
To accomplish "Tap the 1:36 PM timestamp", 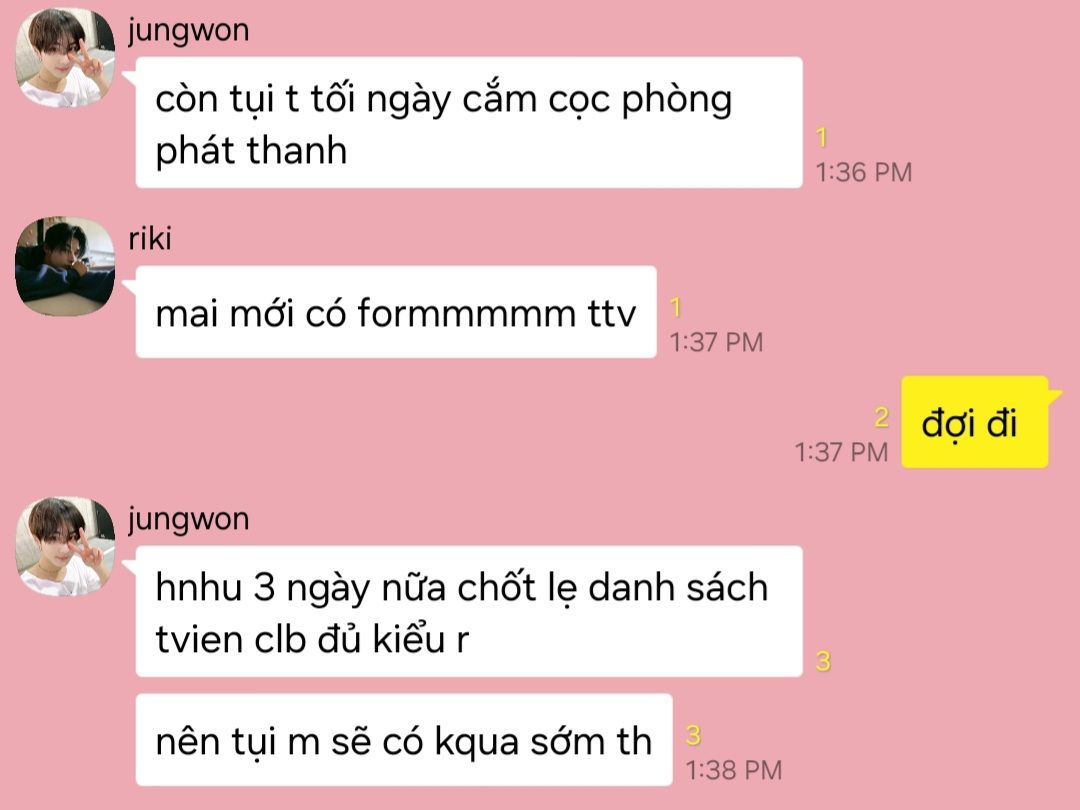I will pyautogui.click(x=864, y=172).
